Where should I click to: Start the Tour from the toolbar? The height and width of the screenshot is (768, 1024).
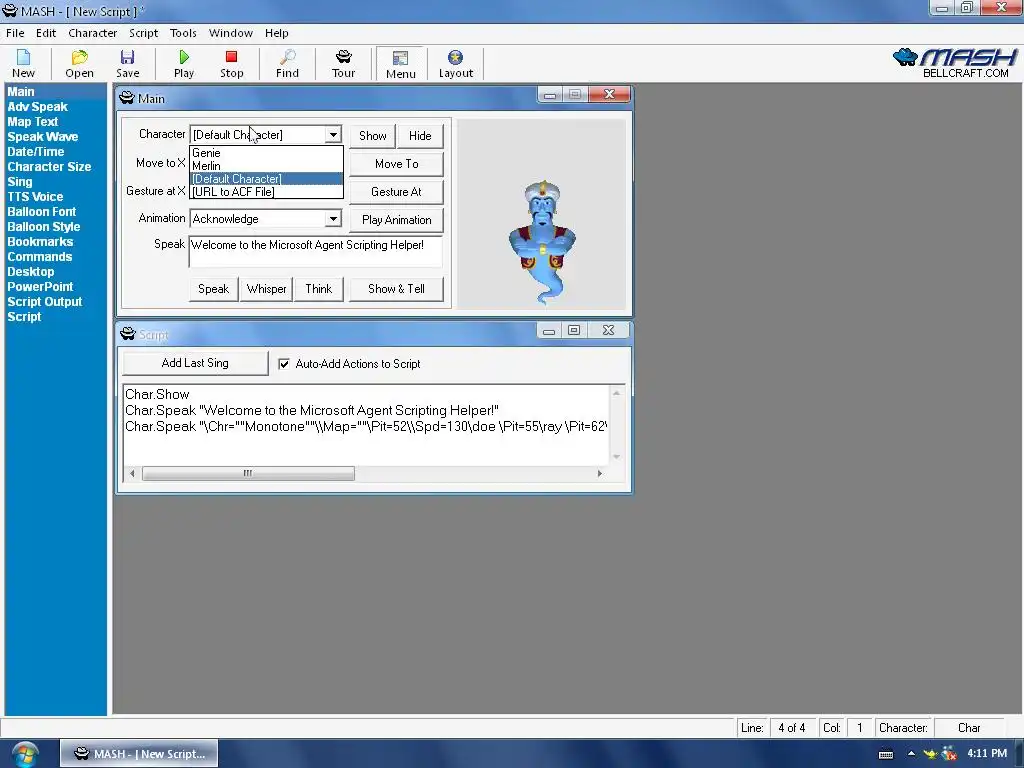pos(344,63)
